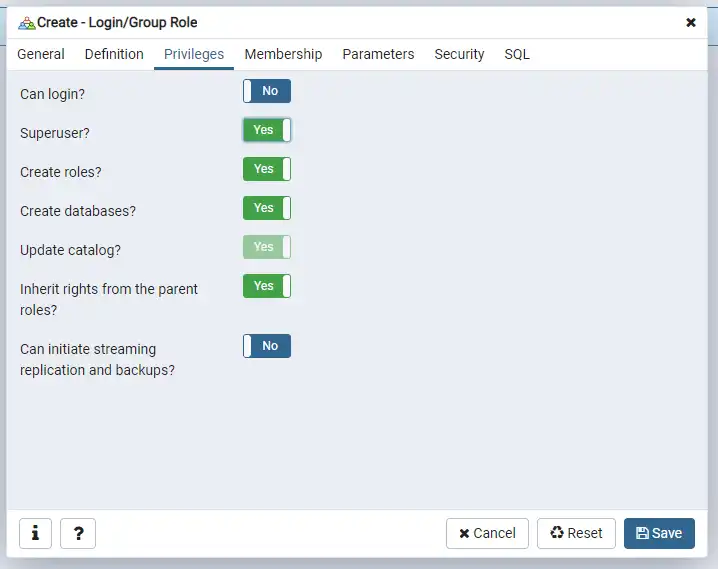This screenshot has height=569, width=718.
Task: Open the Definition tab
Action: (114, 54)
